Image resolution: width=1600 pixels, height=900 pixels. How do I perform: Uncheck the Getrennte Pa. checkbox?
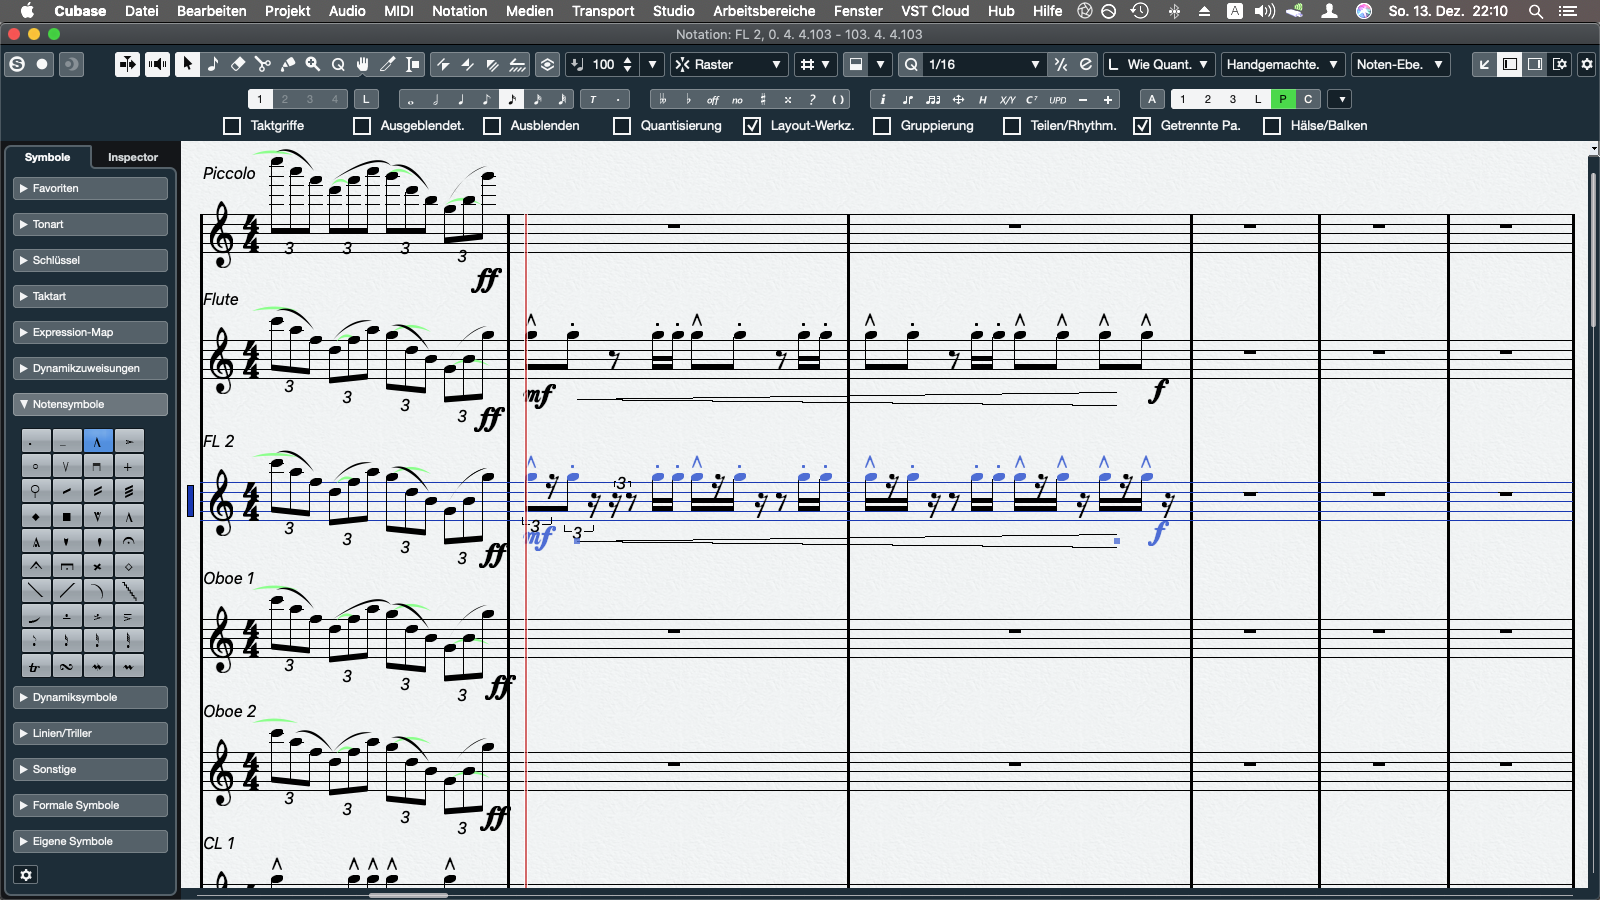coord(1142,126)
